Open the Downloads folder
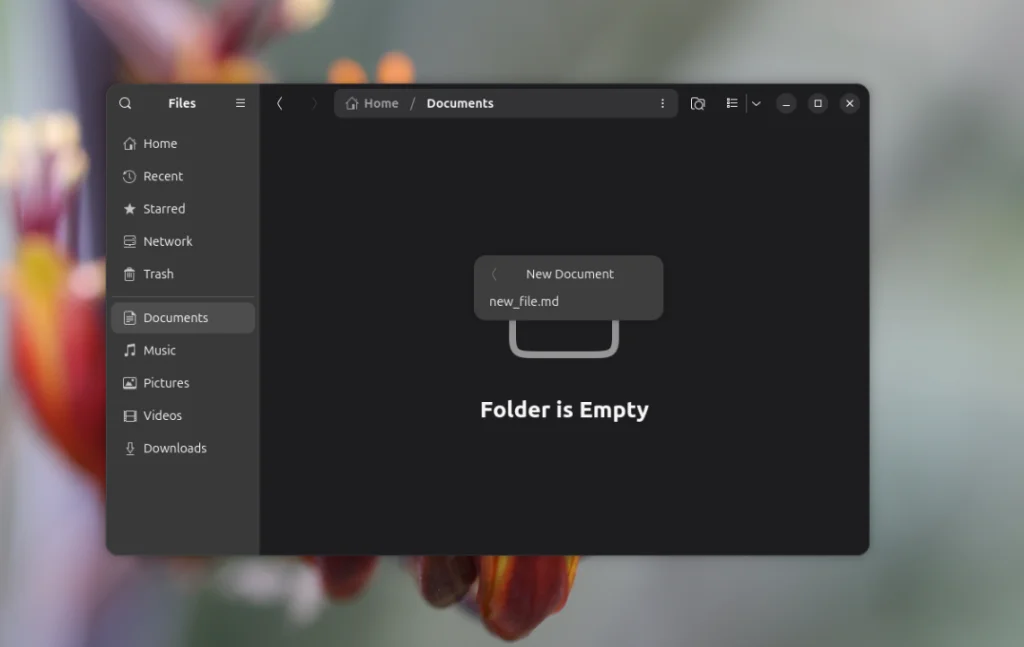Image resolution: width=1024 pixels, height=647 pixels. 175,448
